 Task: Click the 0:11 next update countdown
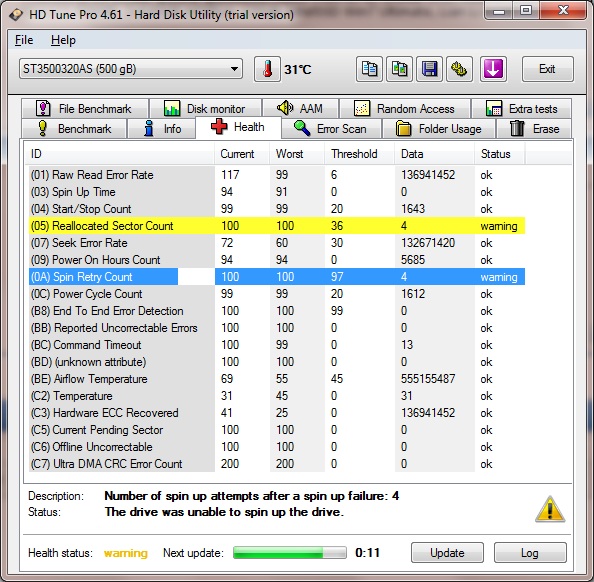pos(367,552)
